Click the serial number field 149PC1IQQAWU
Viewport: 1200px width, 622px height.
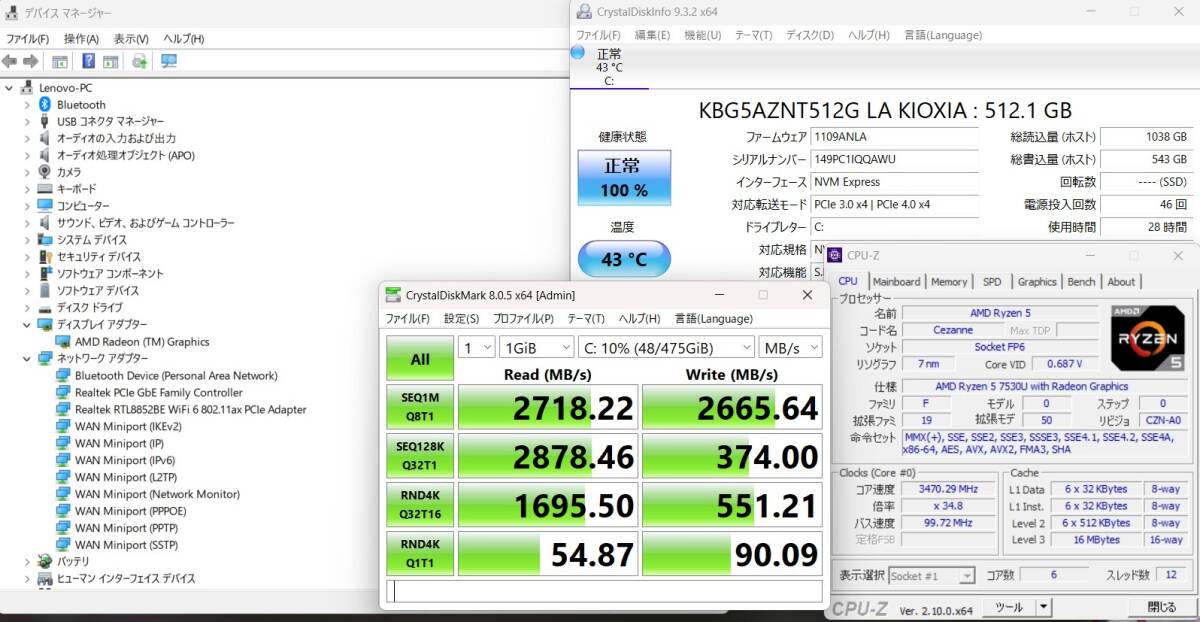(x=895, y=160)
